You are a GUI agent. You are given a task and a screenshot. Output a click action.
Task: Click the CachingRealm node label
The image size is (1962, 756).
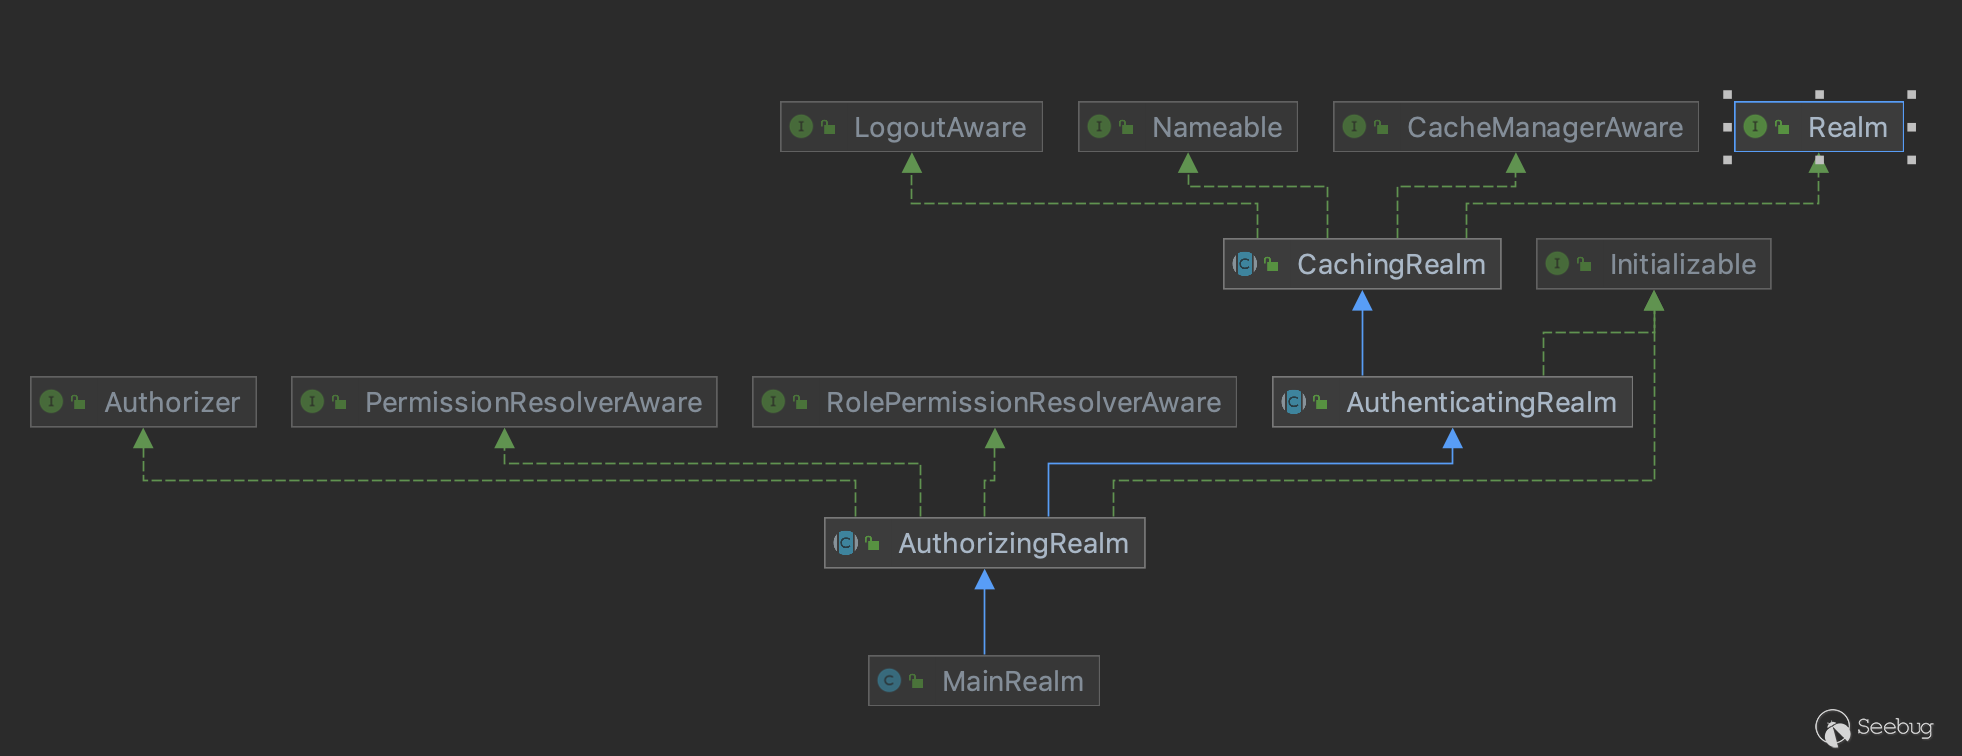[x=1390, y=264]
